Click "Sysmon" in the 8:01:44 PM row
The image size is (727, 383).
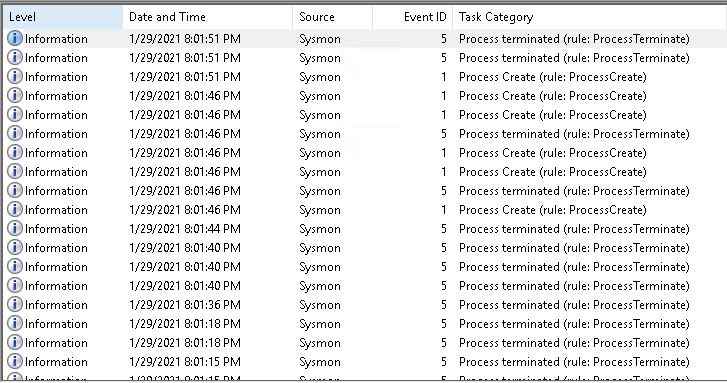pos(320,229)
